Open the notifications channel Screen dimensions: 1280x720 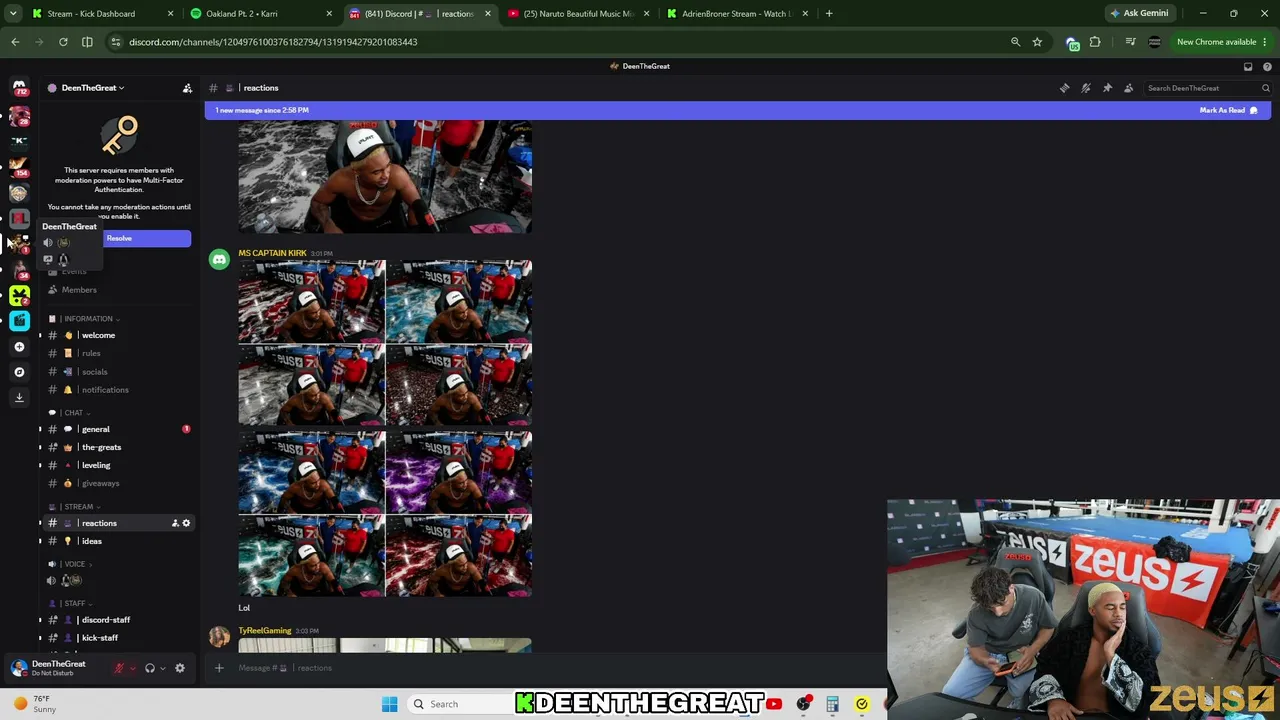(x=118, y=390)
